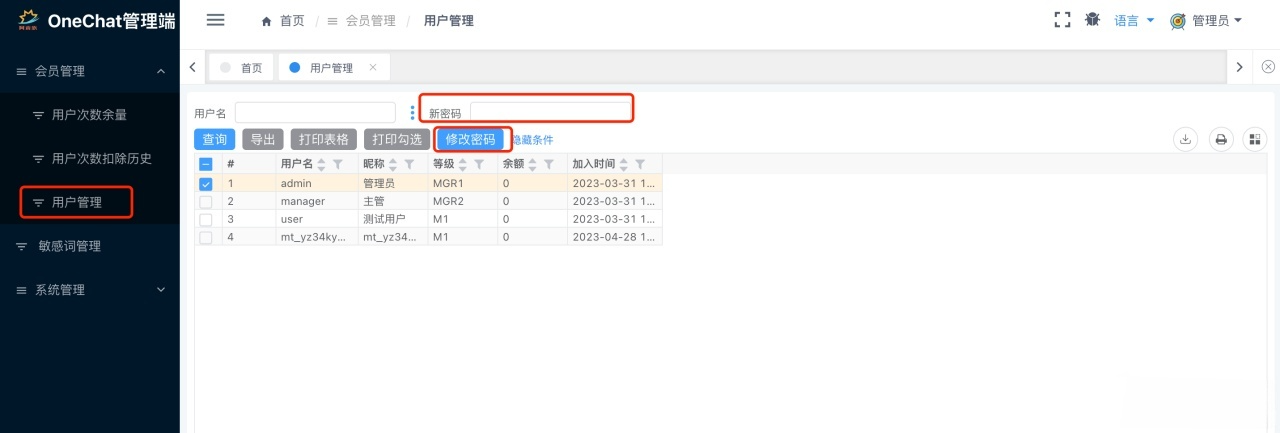Open the column grid settings icon
This screenshot has width=1280, height=433.
click(x=1254, y=140)
